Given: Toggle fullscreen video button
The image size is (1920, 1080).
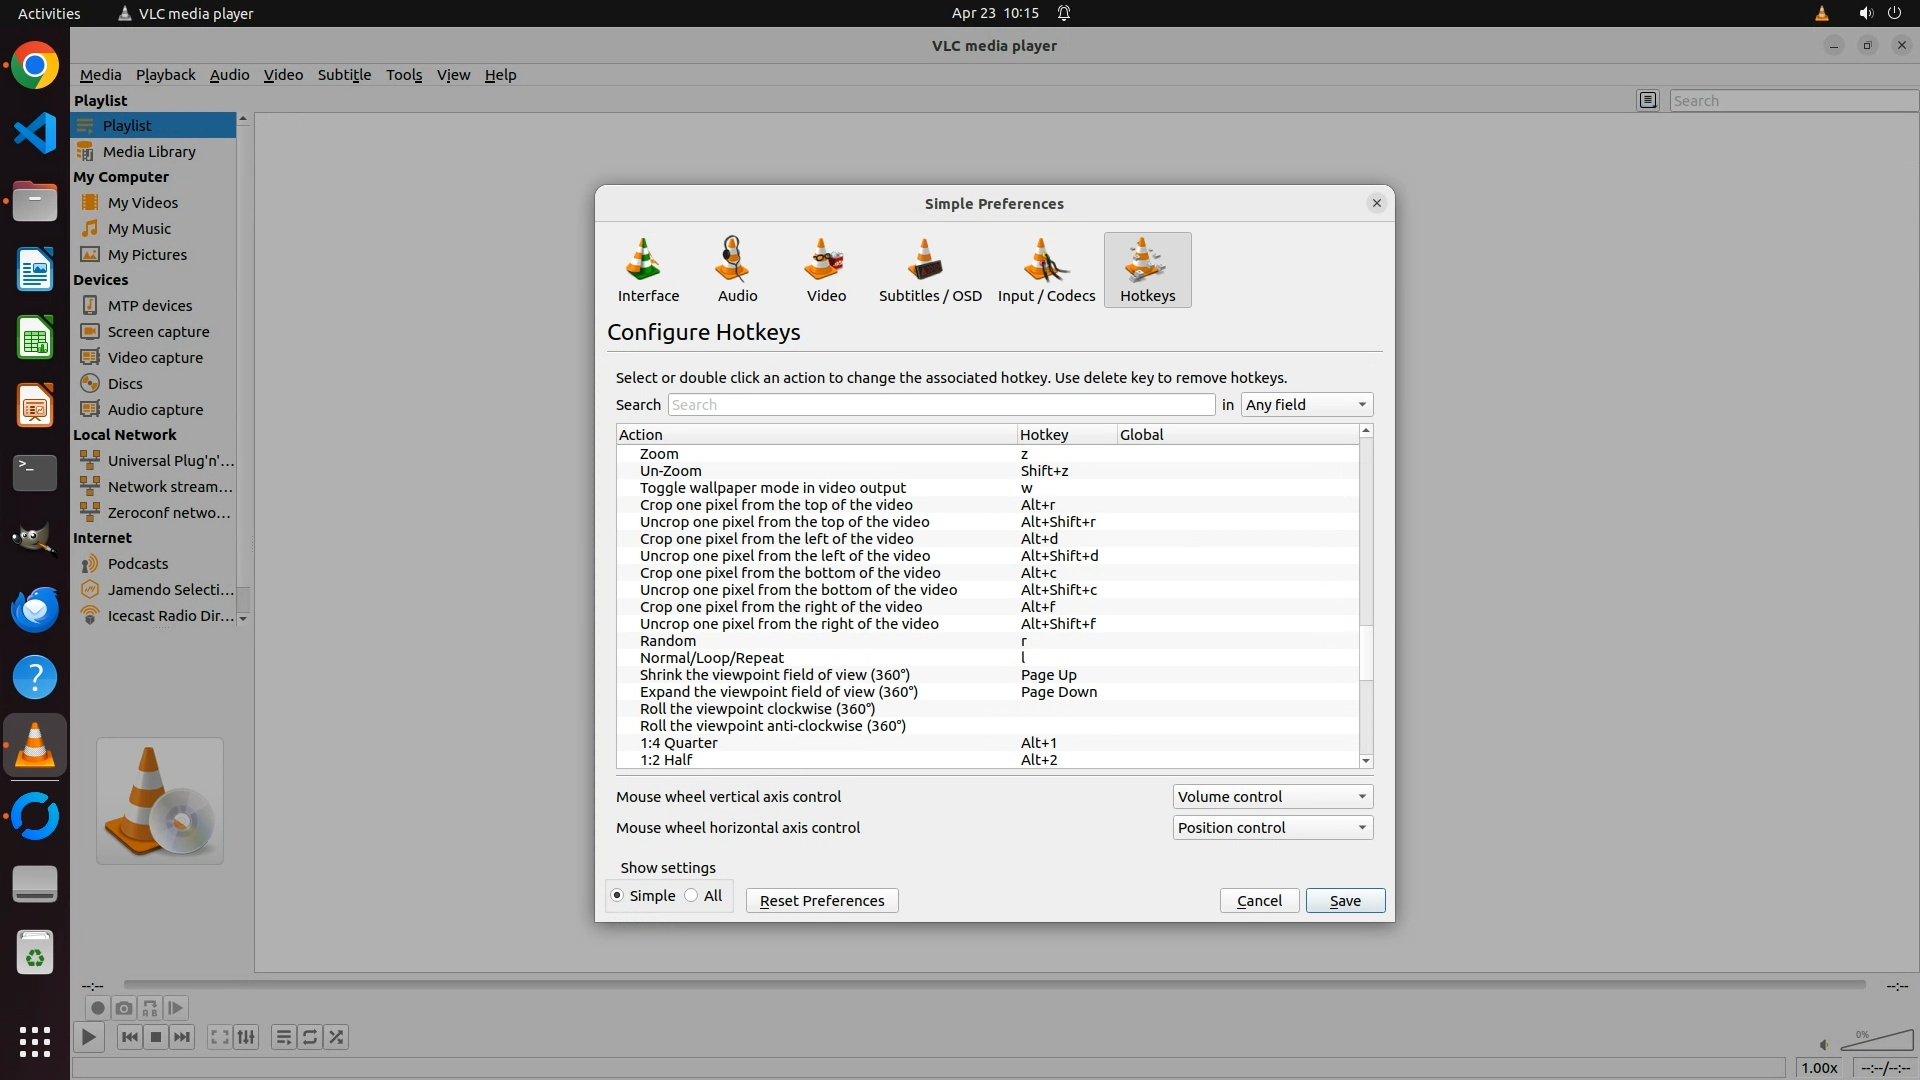Looking at the screenshot, I should [219, 1037].
